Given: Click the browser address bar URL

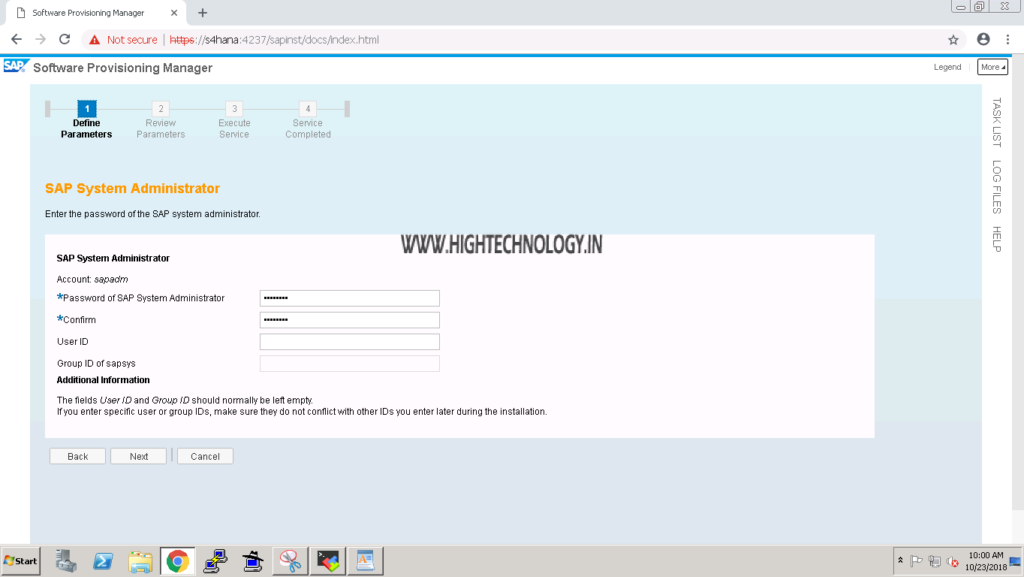Looking at the screenshot, I should 274,40.
